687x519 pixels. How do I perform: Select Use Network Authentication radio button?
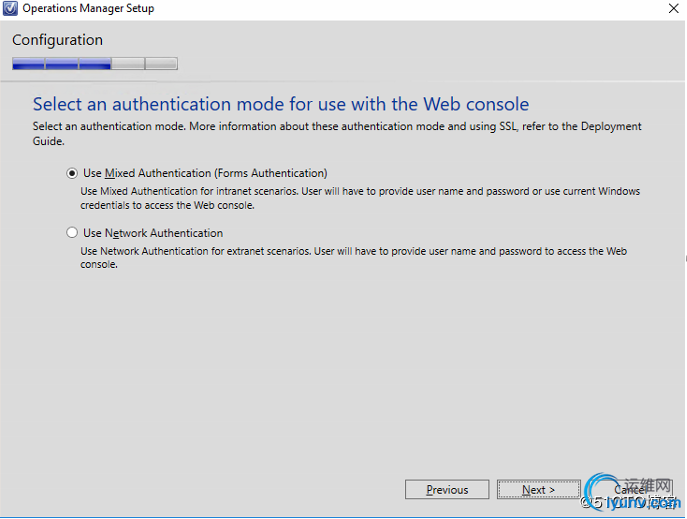tap(72, 233)
